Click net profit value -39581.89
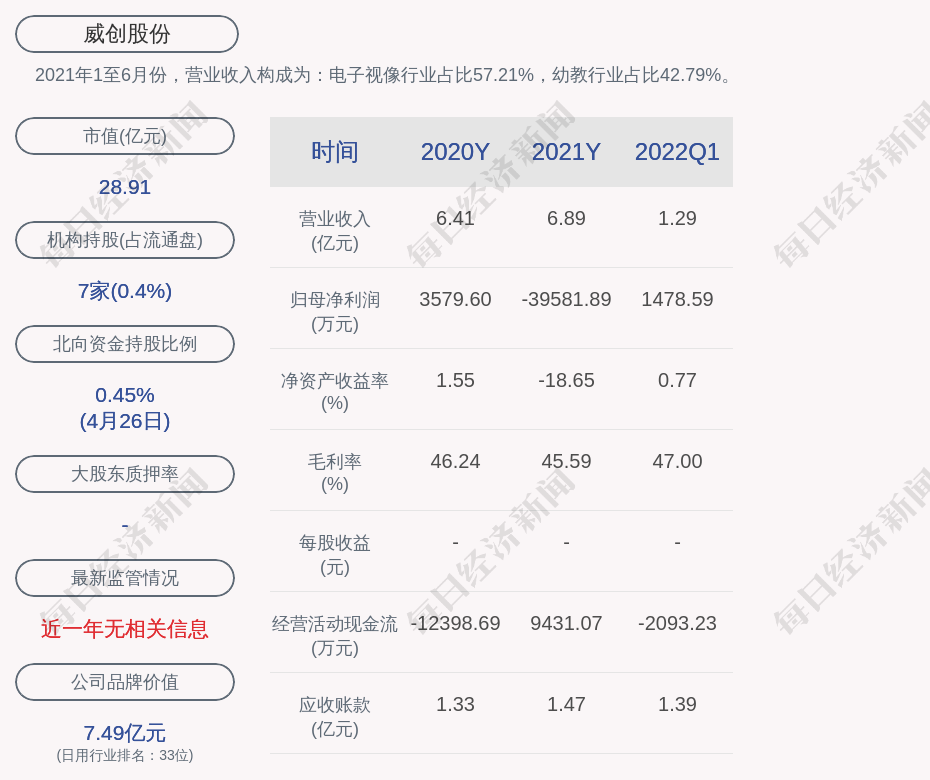930x780 pixels. pyautogui.click(x=566, y=299)
